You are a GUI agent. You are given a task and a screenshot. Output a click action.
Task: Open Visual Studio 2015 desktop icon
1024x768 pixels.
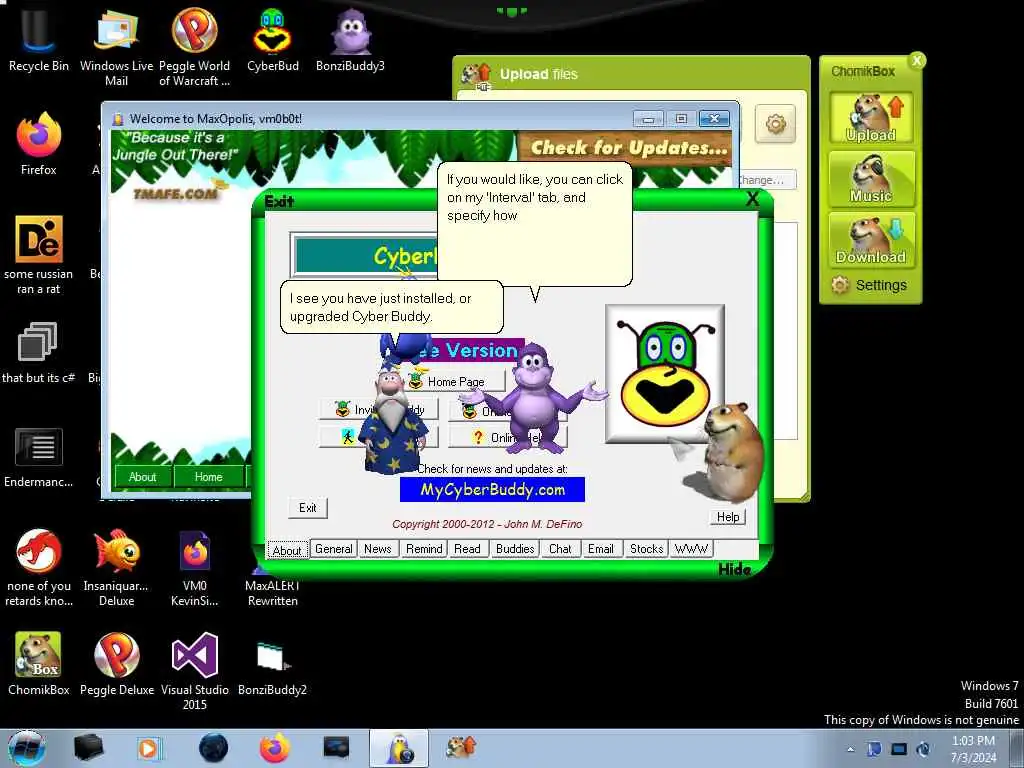195,670
